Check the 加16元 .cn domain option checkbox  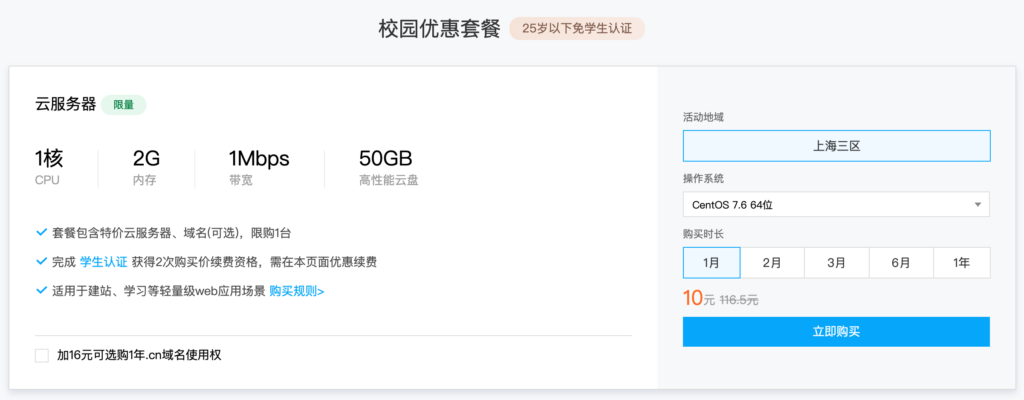(x=41, y=355)
